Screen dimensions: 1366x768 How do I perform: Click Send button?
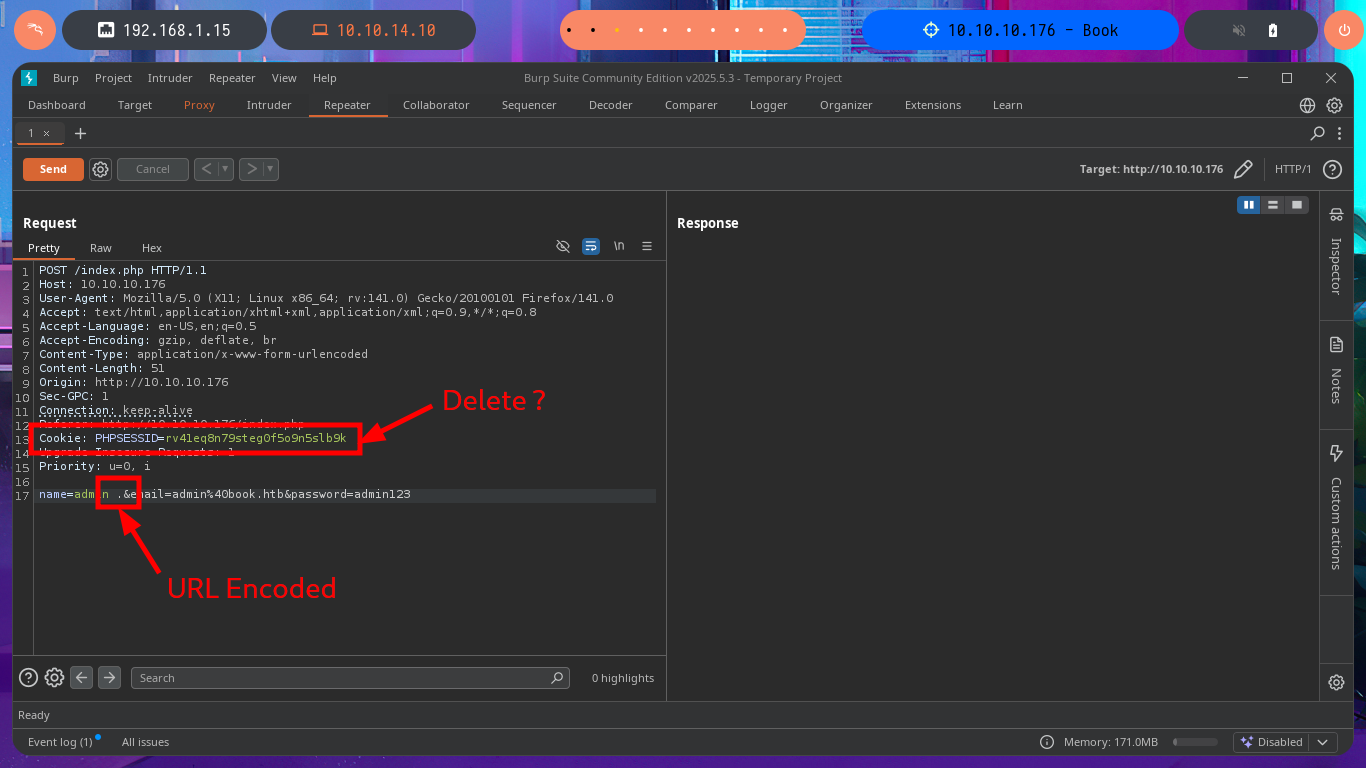point(53,169)
